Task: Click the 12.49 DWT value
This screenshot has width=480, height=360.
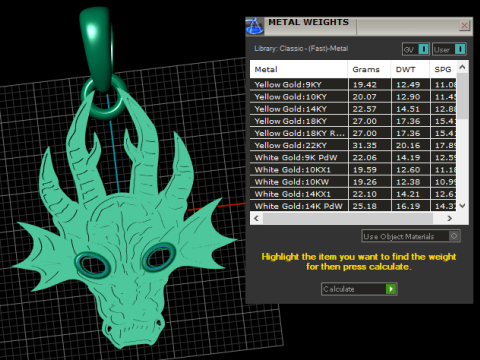Action: point(408,85)
